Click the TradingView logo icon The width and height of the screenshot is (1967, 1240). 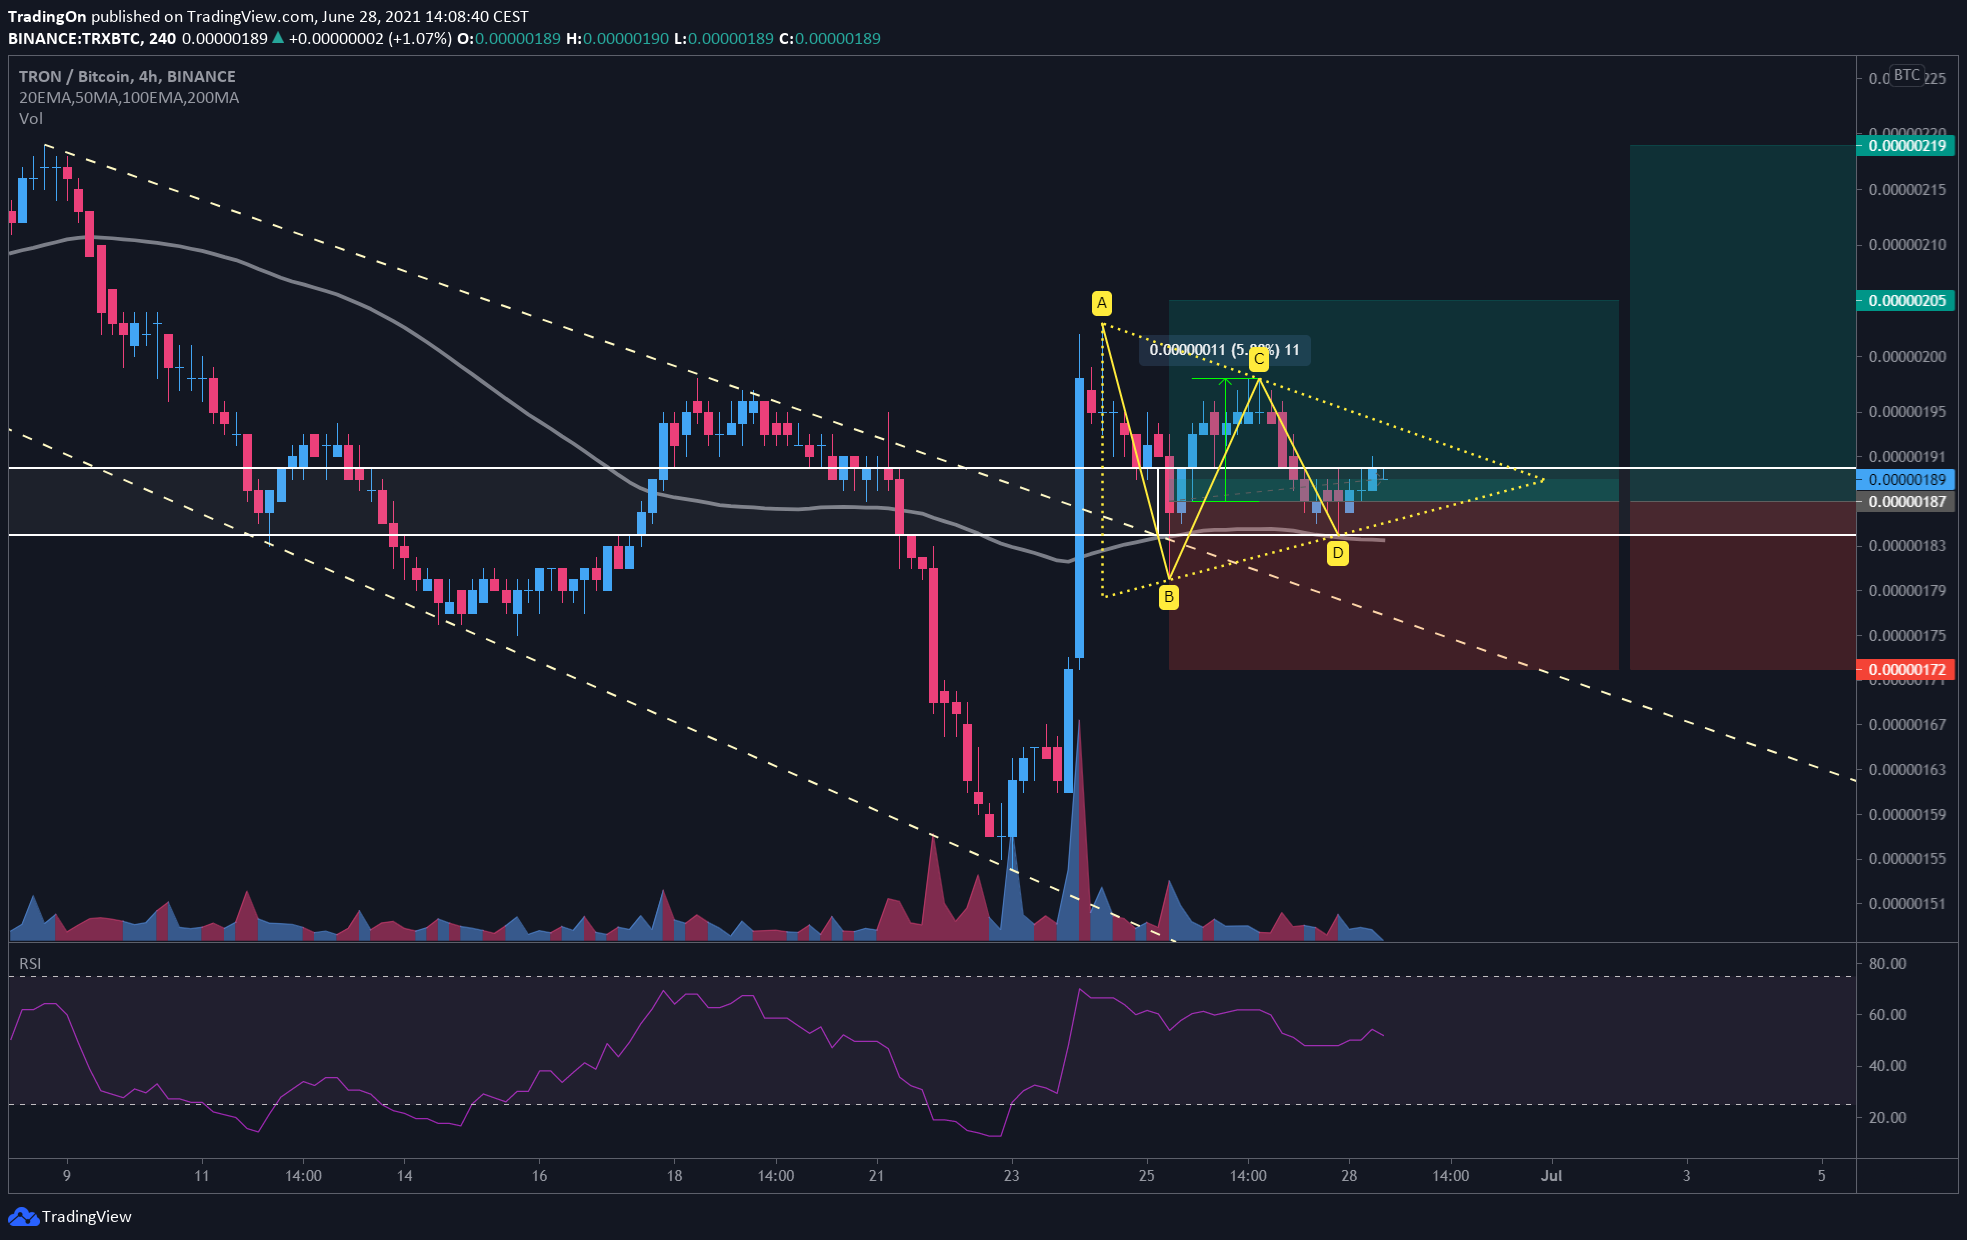[x=23, y=1217]
